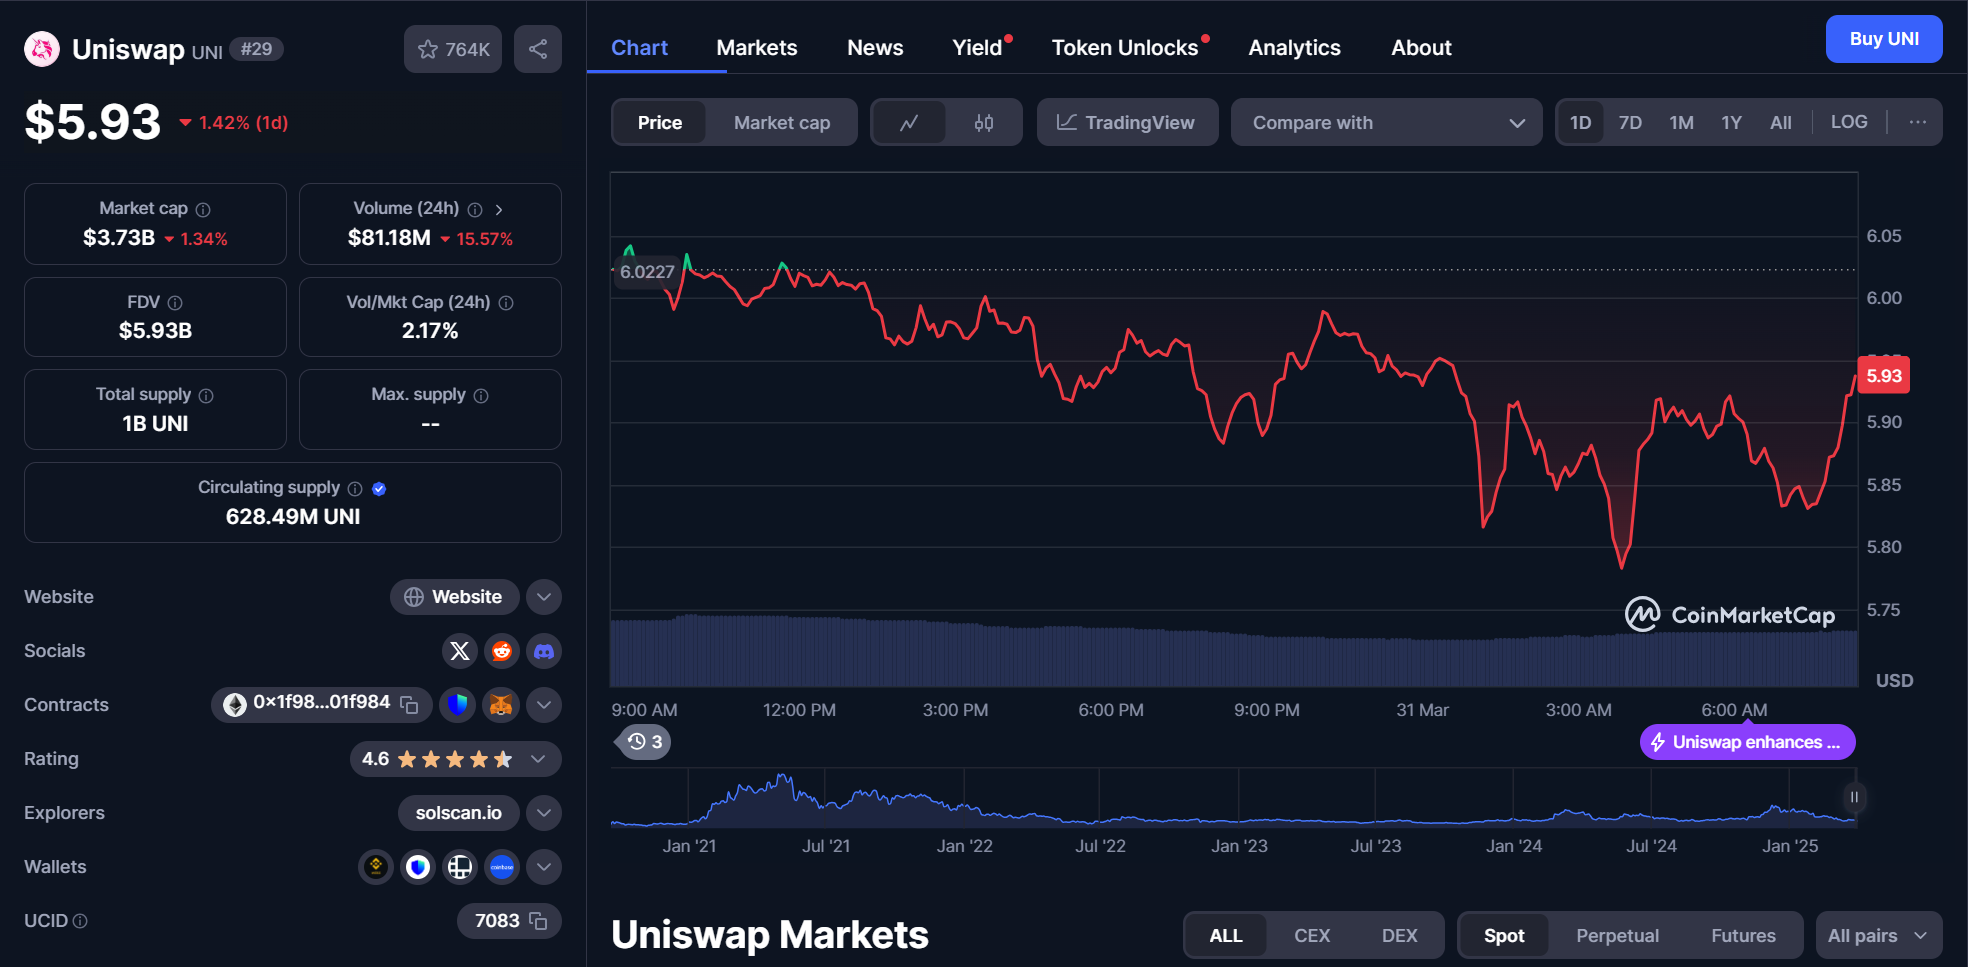Click the MetaMask fox icon in Contracts
The height and width of the screenshot is (967, 1968).
[500, 705]
